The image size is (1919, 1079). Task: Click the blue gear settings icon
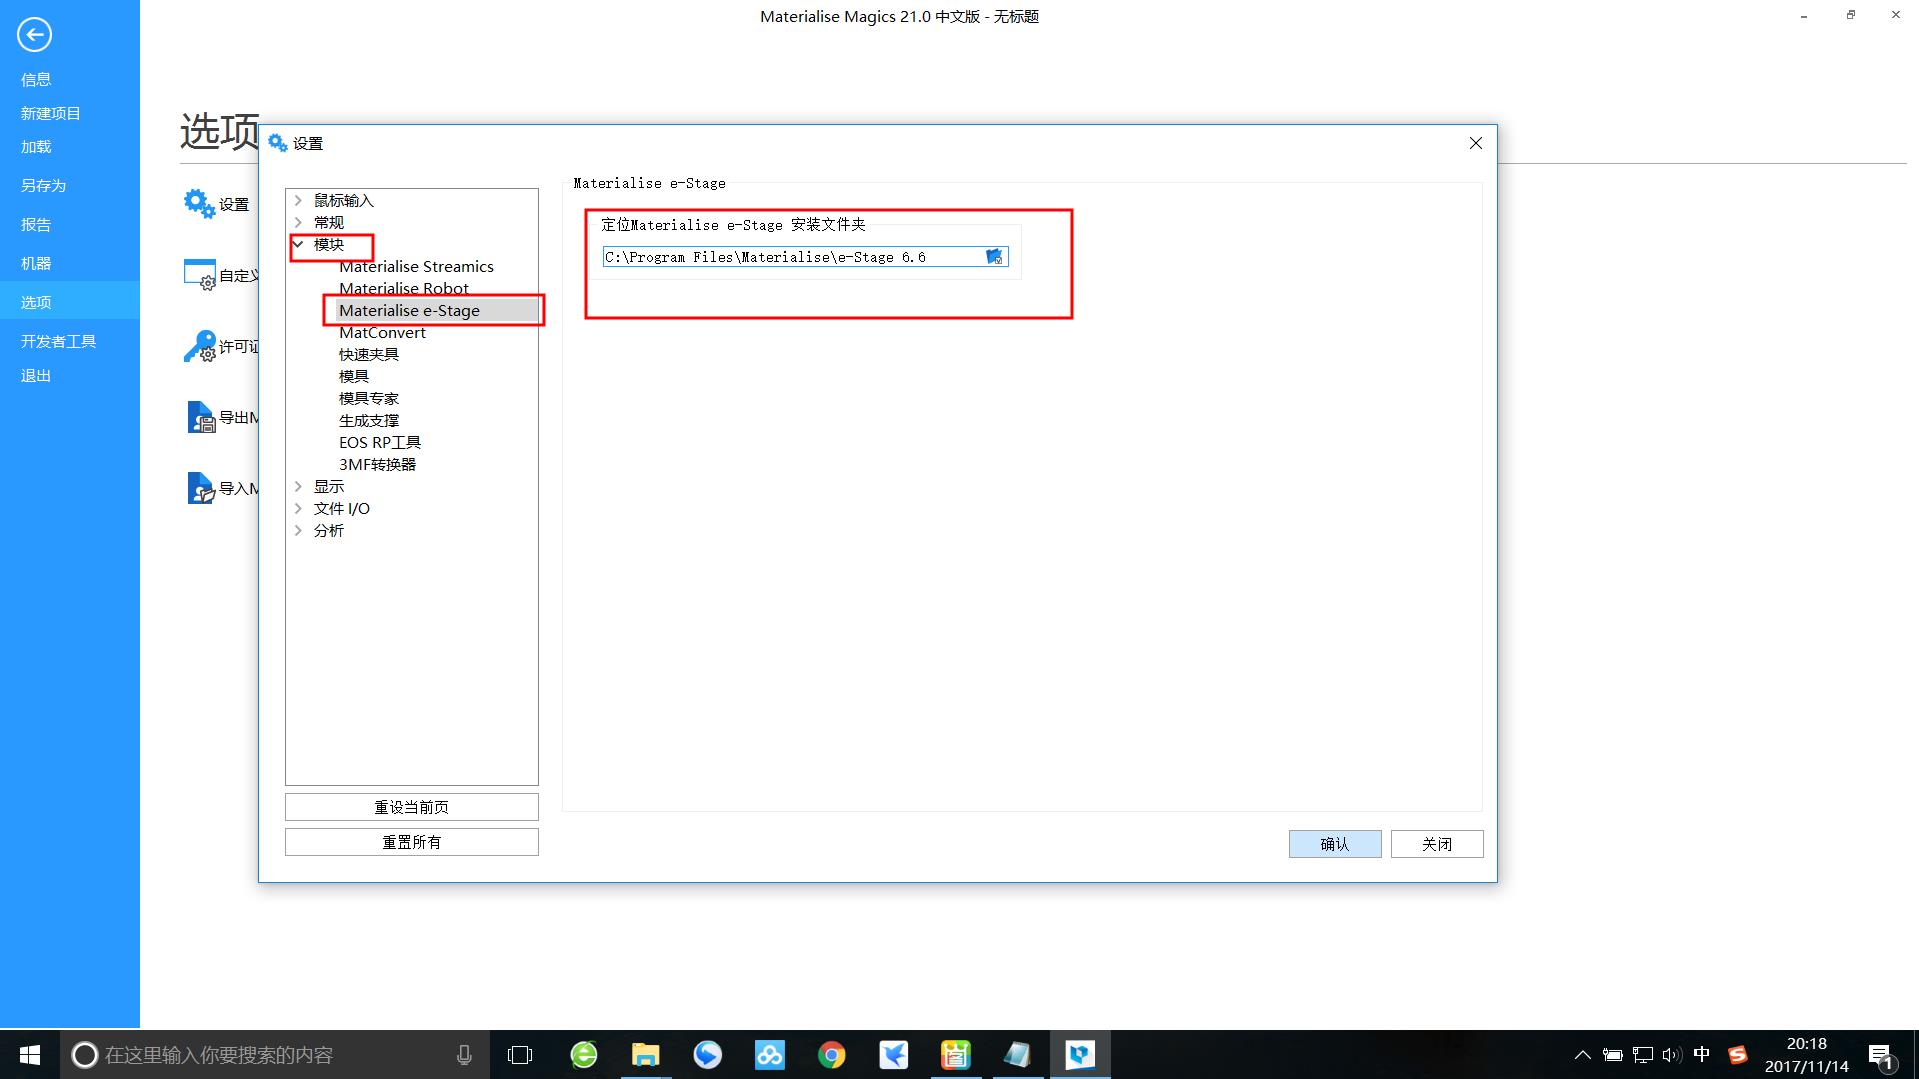pos(199,203)
